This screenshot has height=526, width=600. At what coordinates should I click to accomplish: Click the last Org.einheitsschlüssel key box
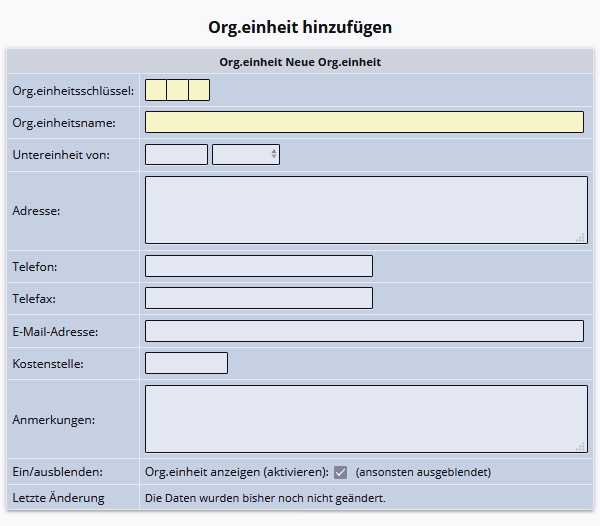pyautogui.click(x=199, y=90)
